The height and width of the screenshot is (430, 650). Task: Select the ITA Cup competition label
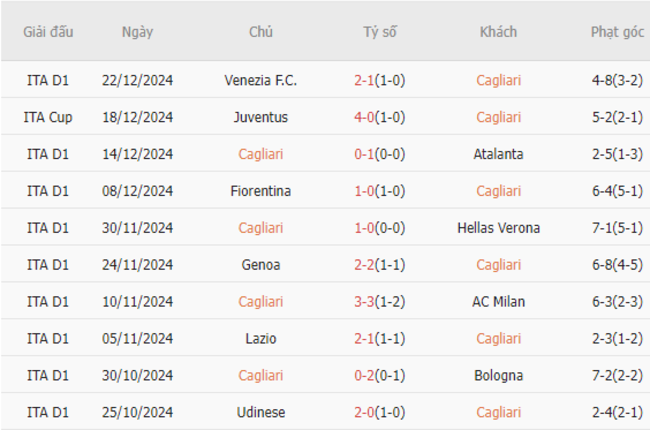[x=48, y=117]
